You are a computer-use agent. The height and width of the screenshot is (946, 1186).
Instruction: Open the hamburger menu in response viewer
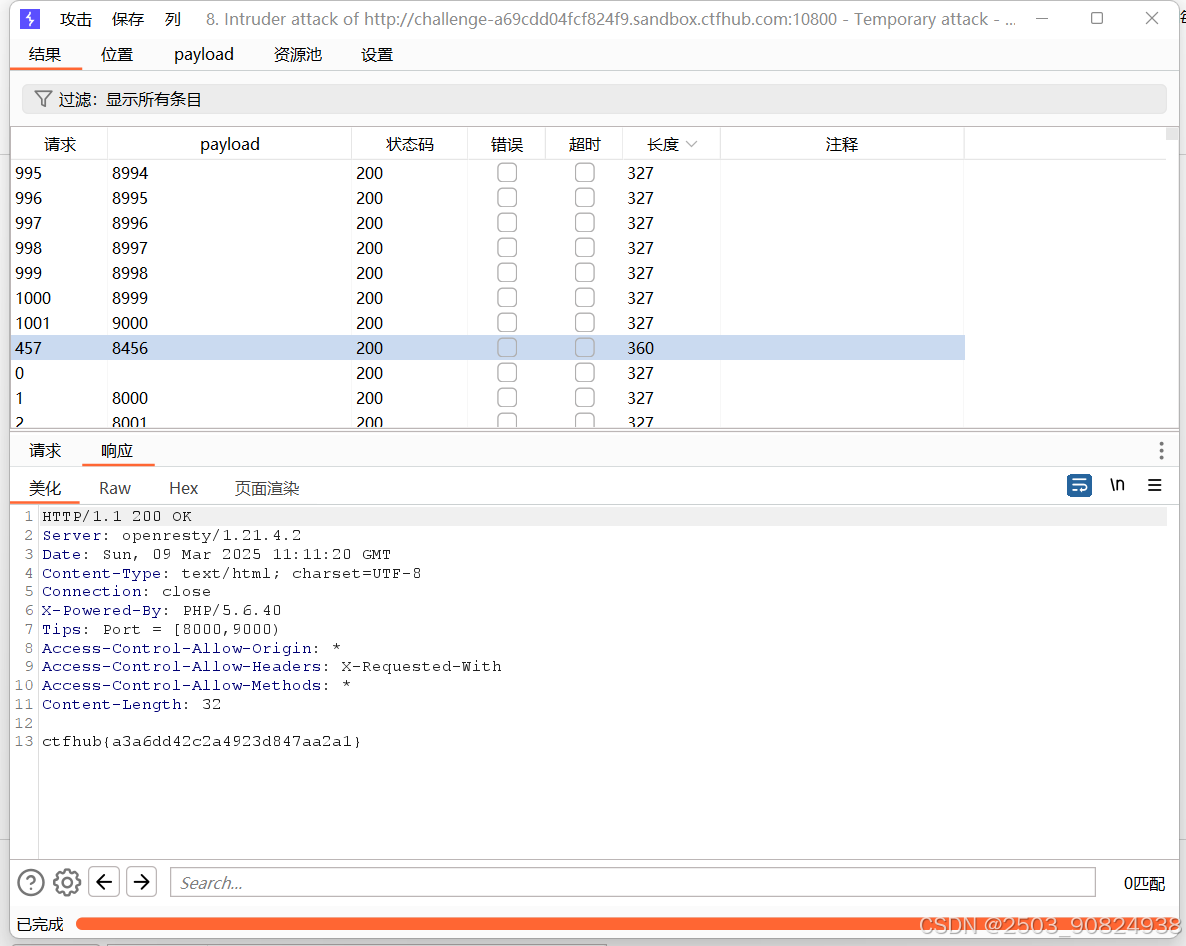[1155, 485]
